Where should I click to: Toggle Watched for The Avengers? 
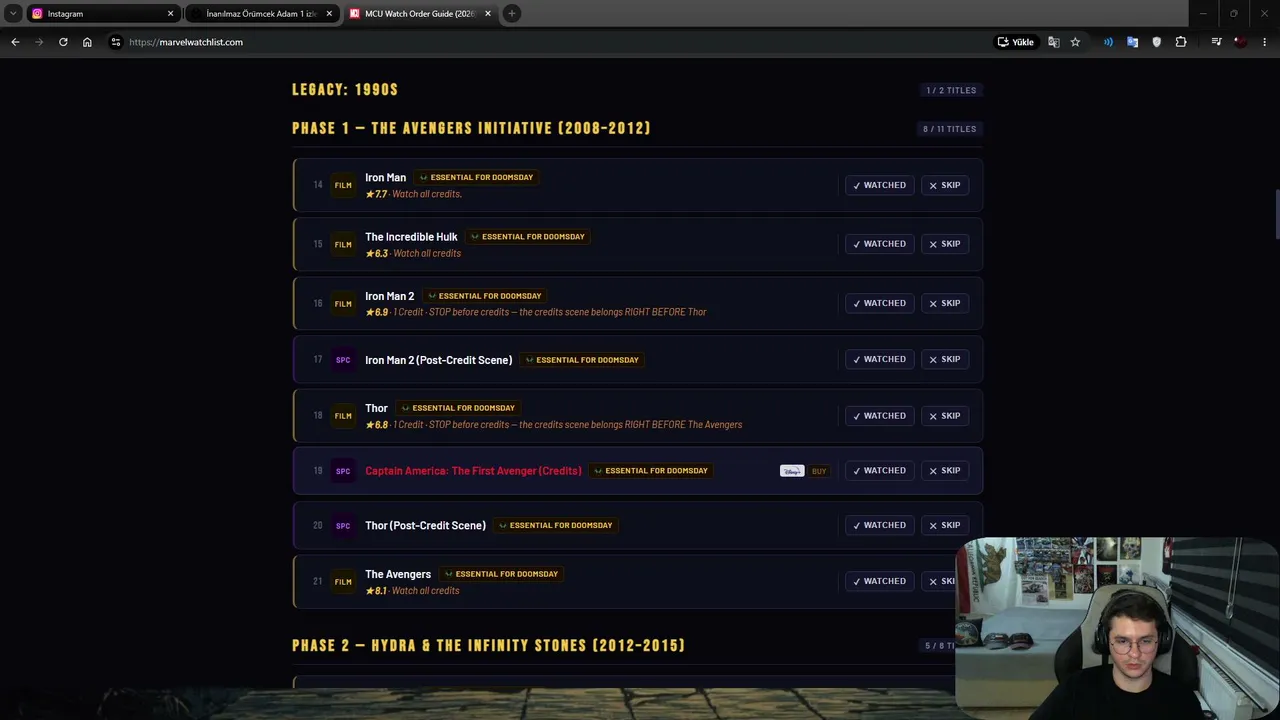pos(879,581)
